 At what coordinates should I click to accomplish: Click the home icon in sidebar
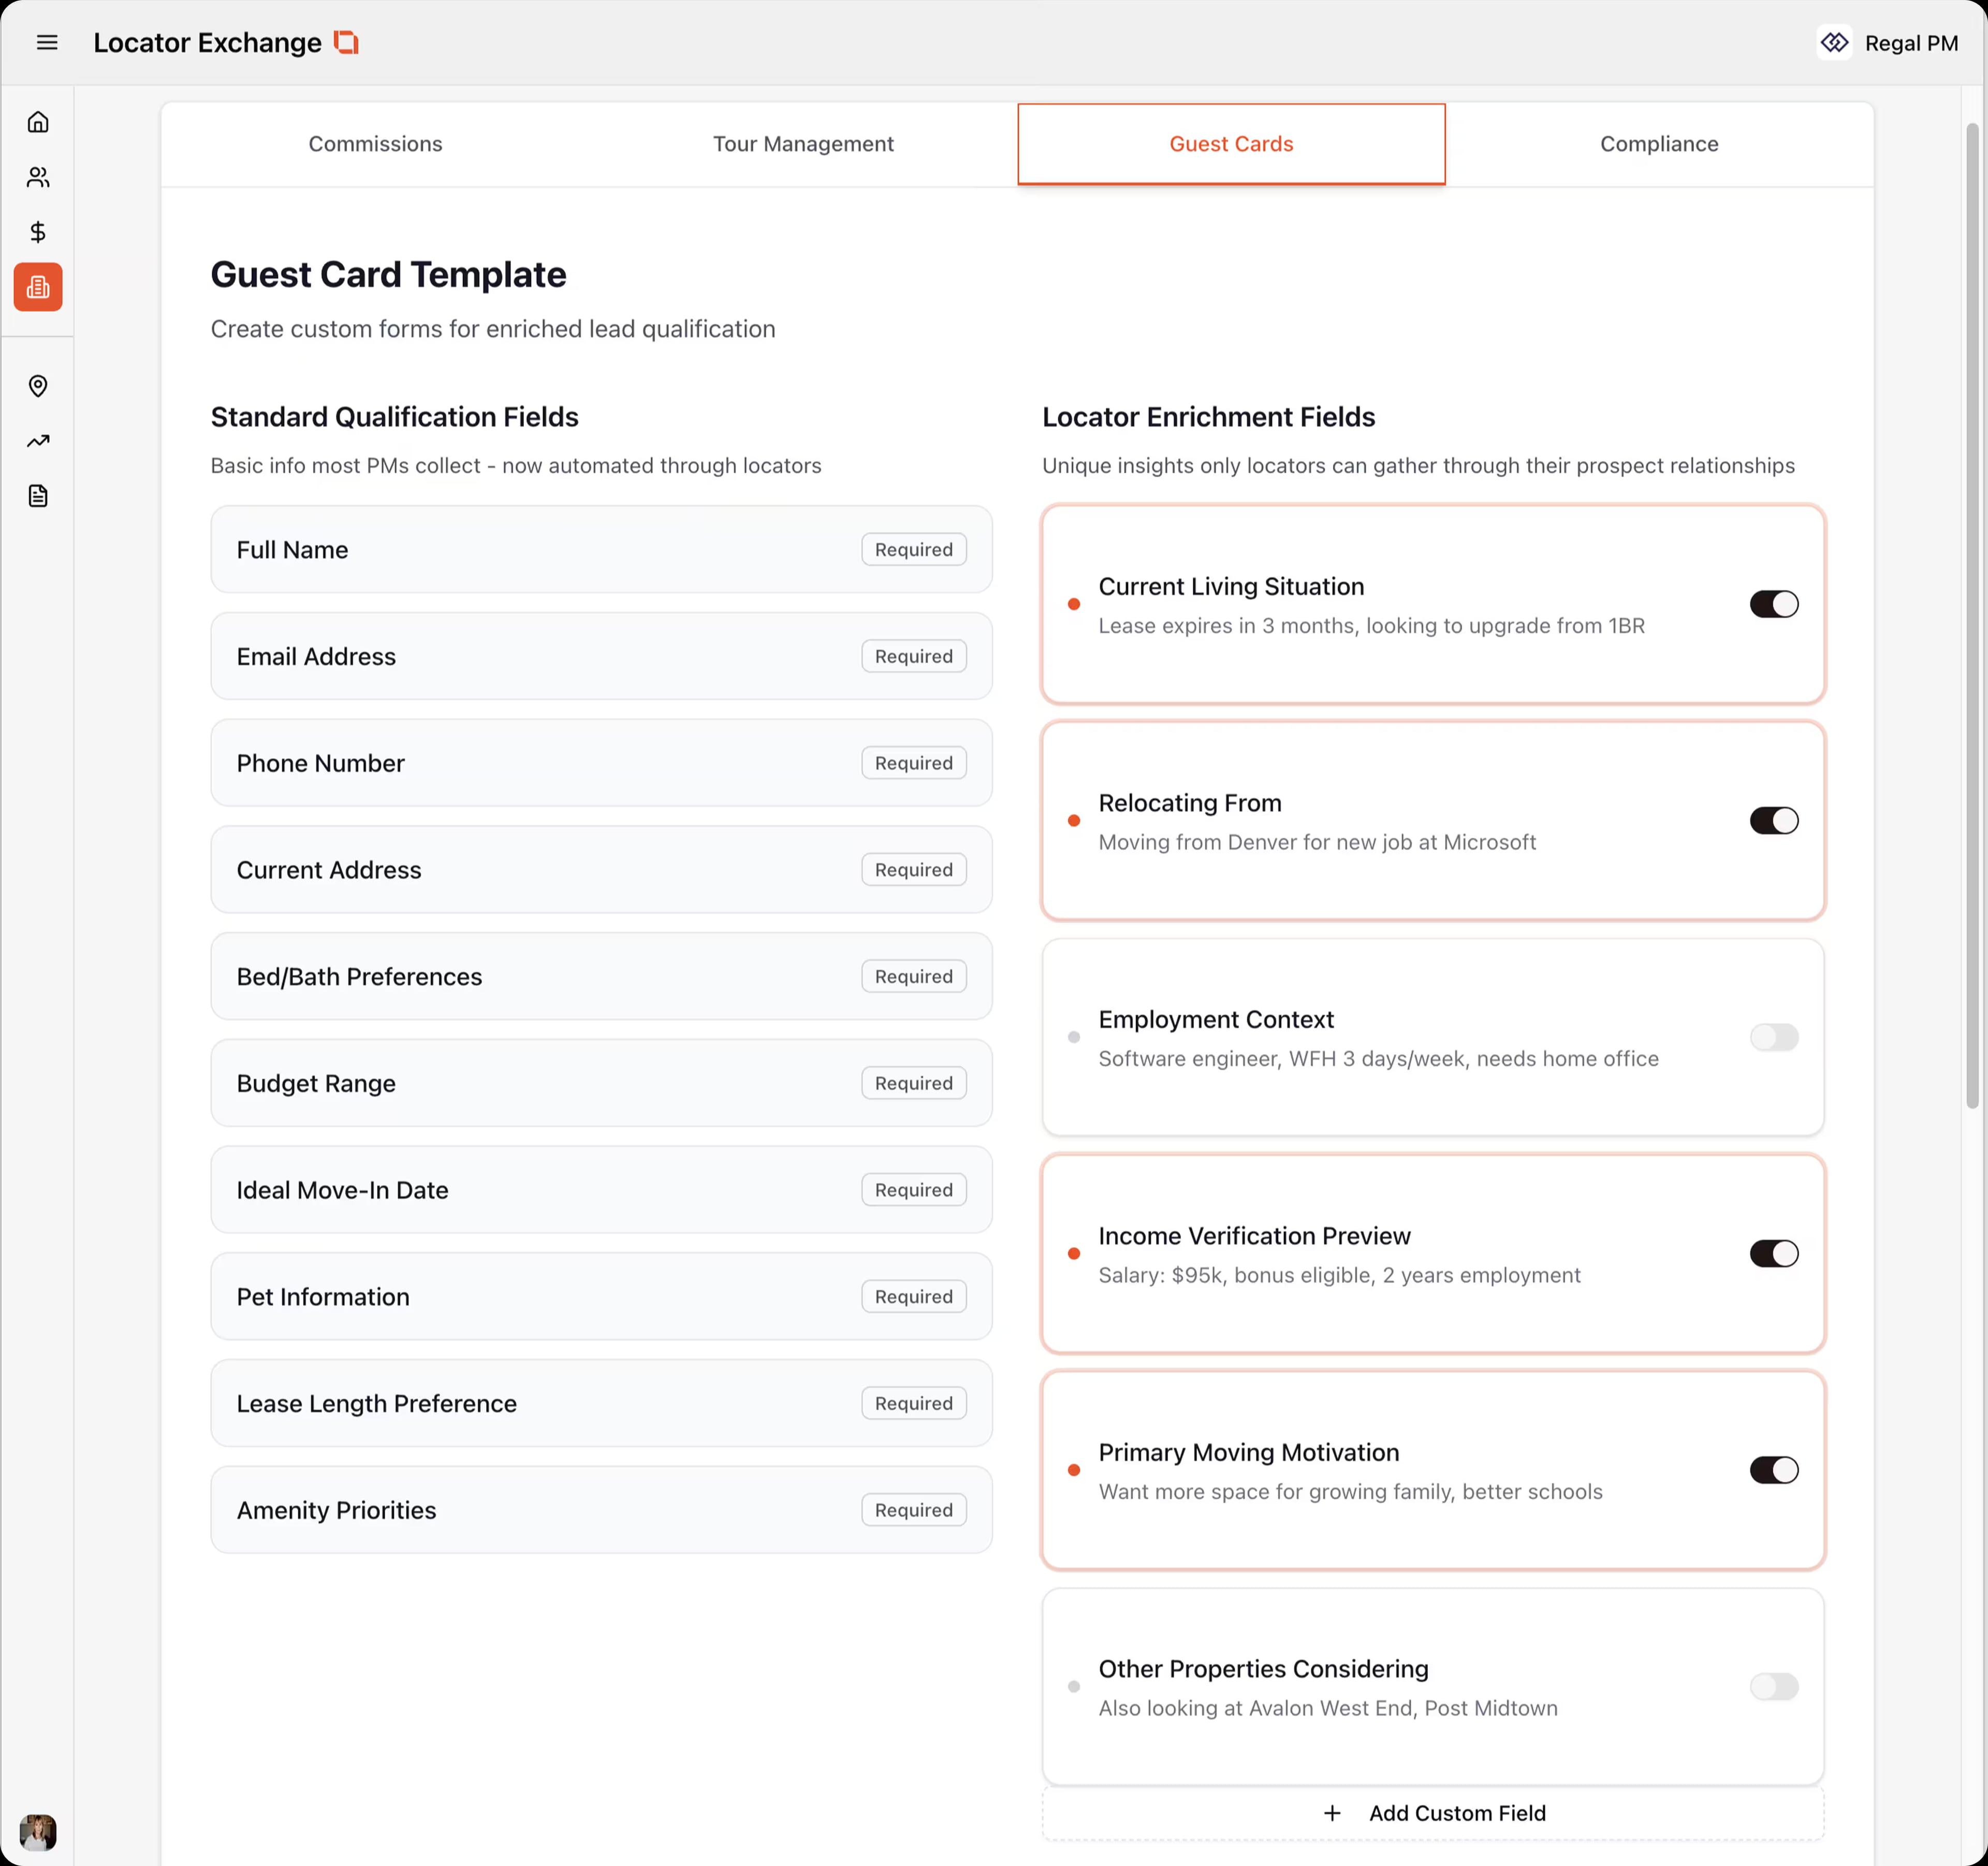pos(38,122)
